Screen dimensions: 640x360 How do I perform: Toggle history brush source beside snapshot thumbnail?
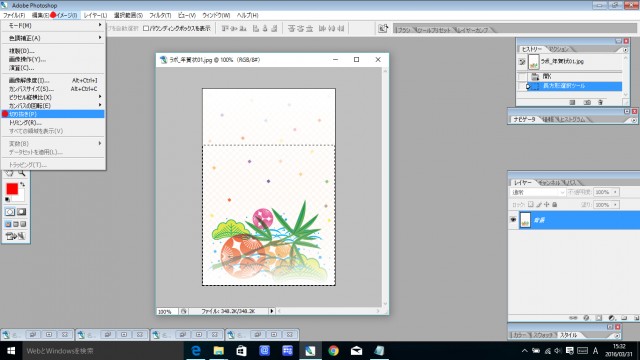tap(522, 62)
